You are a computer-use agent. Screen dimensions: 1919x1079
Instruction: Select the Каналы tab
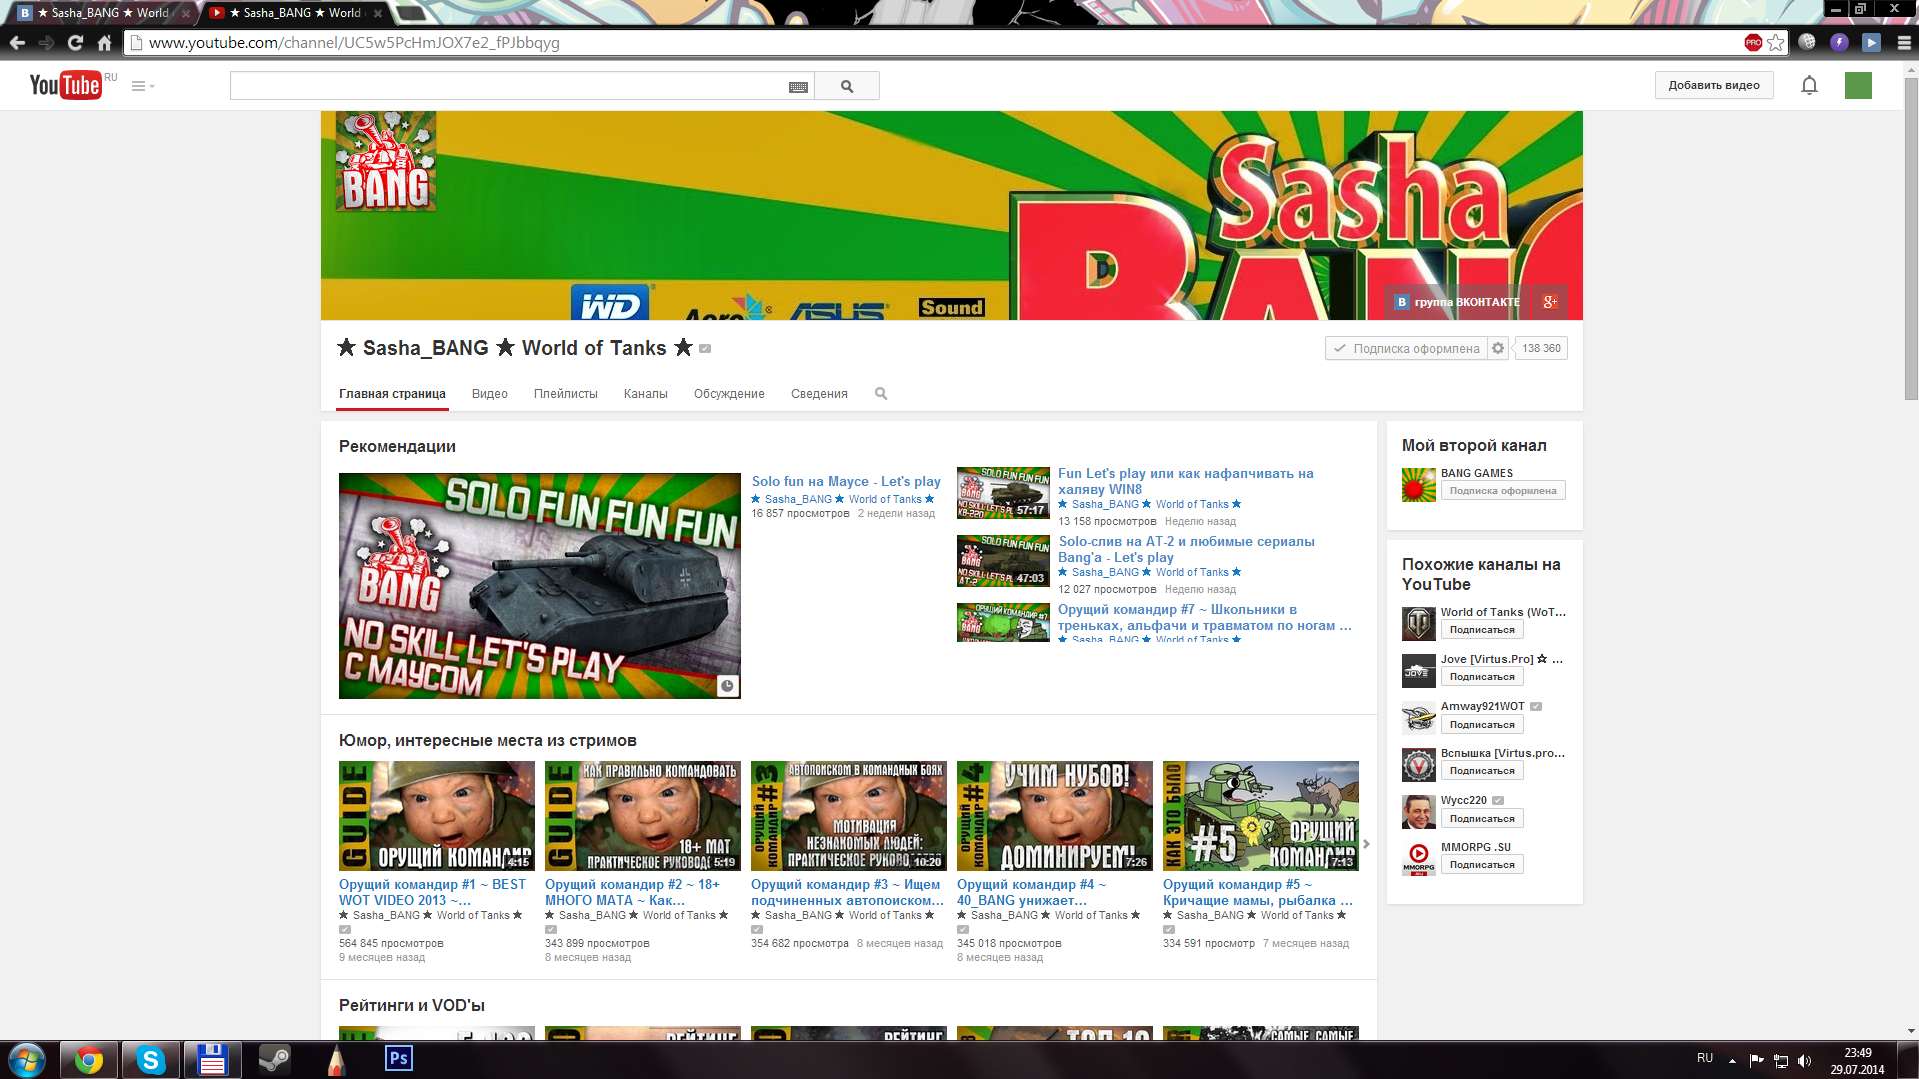point(646,394)
